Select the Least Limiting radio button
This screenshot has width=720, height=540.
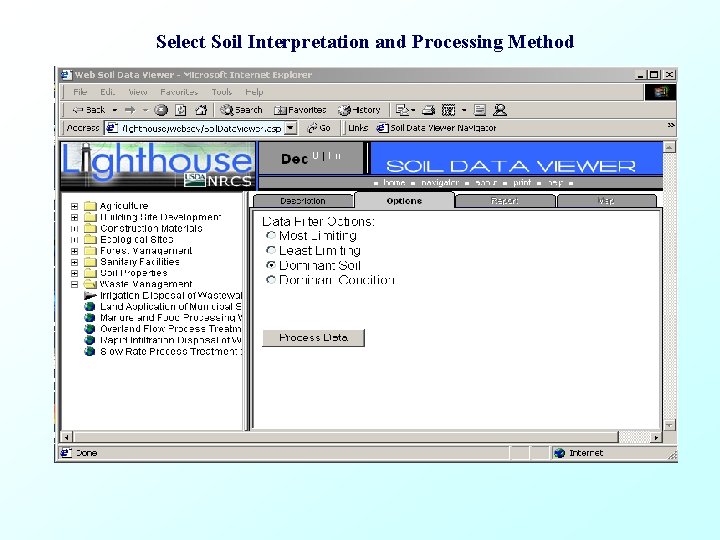coord(271,250)
